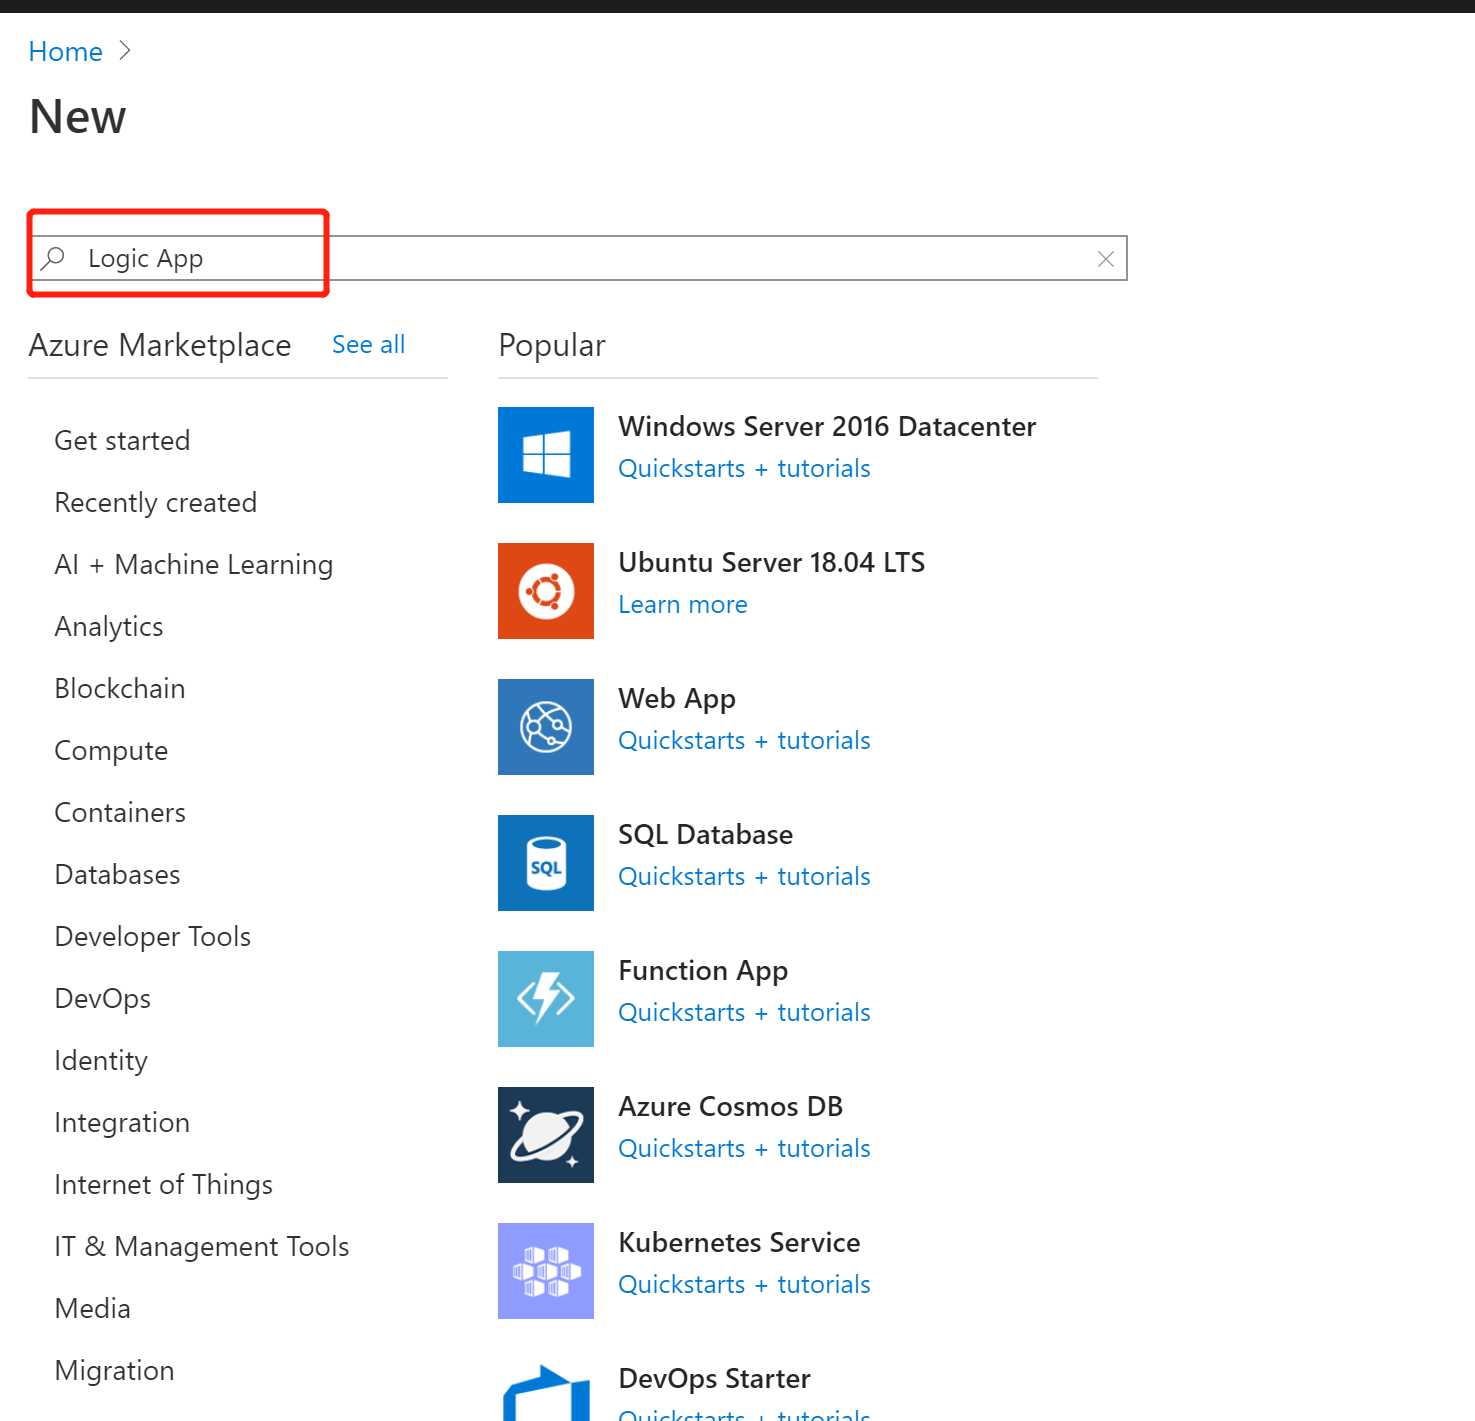
Task: Select Blockchain category
Action: pos(120,689)
